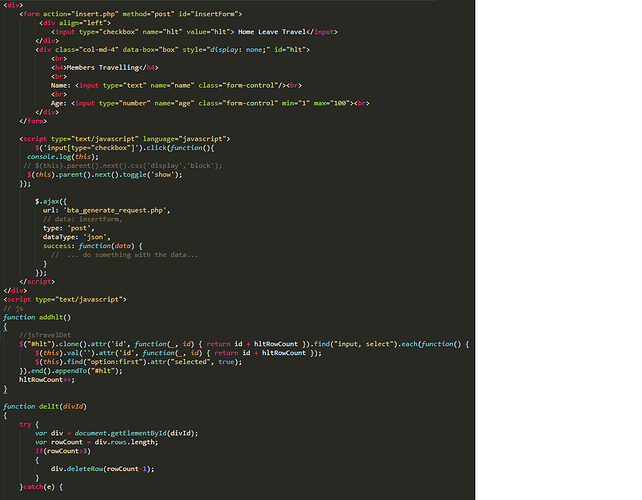Viewport: 642px width, 500px height.
Task: Click the id="insertForm" attribute
Action: click(x=208, y=14)
